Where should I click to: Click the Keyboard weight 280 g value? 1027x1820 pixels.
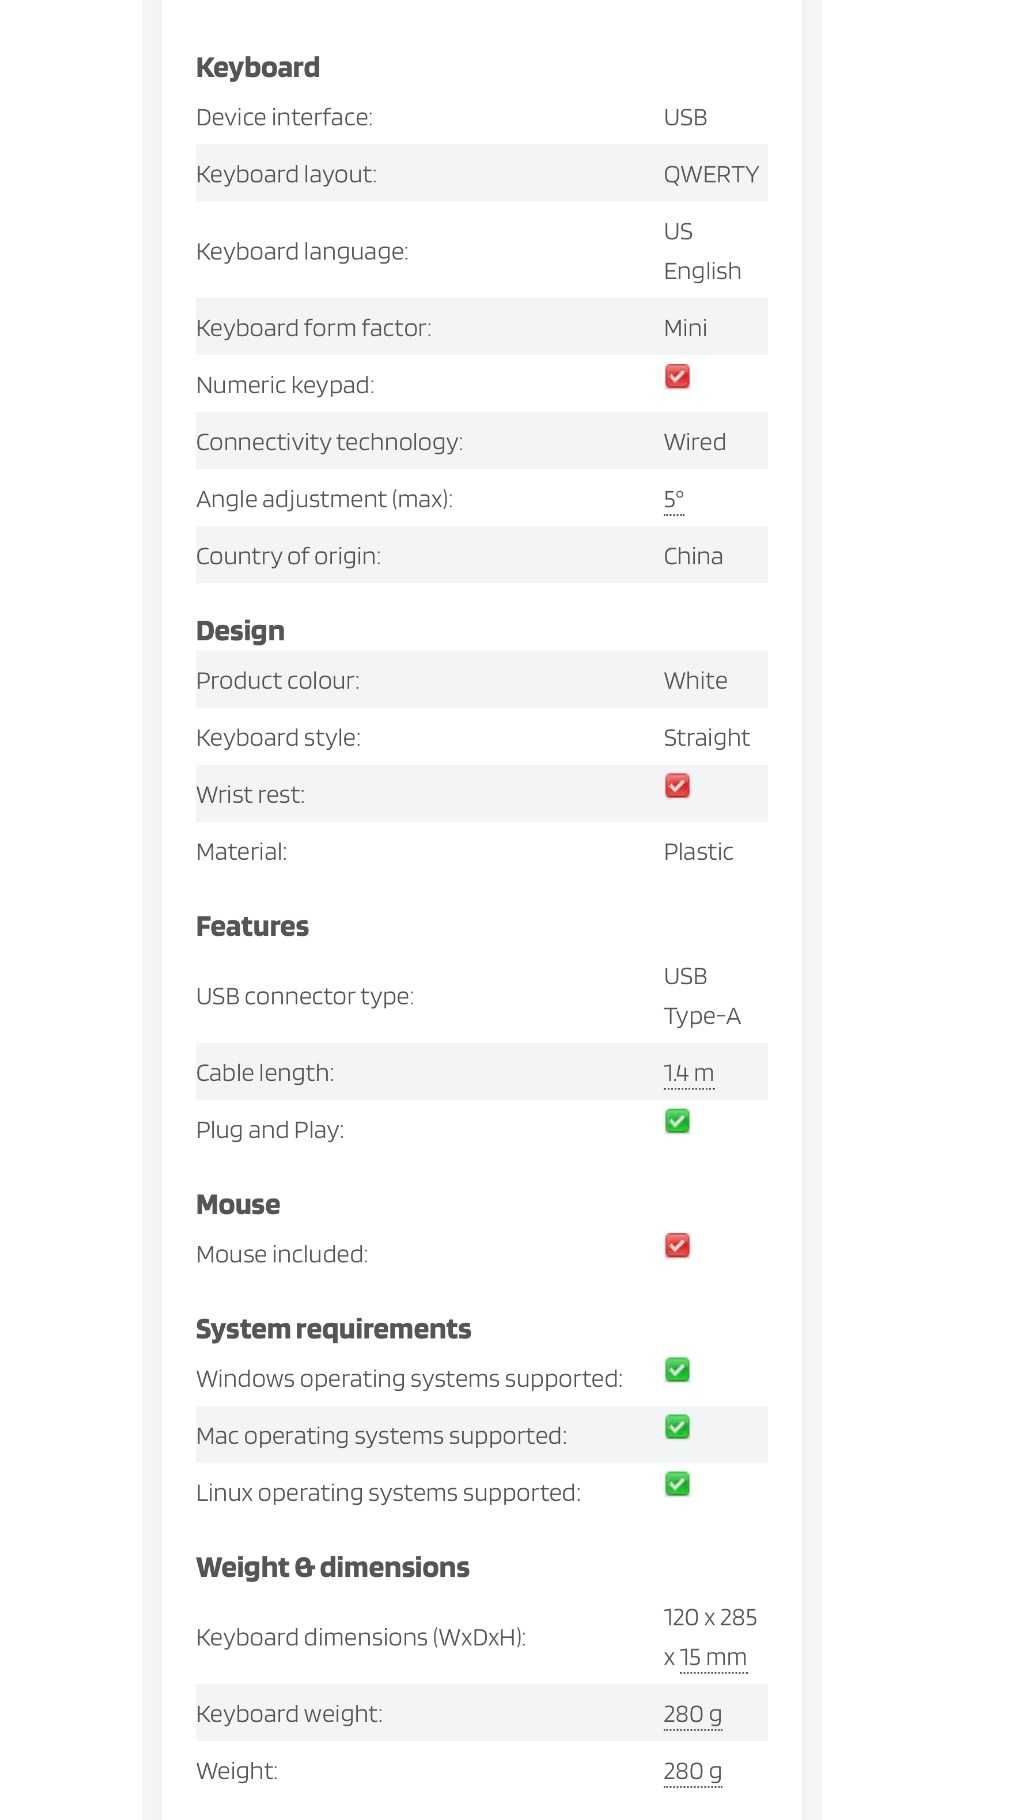point(693,1714)
